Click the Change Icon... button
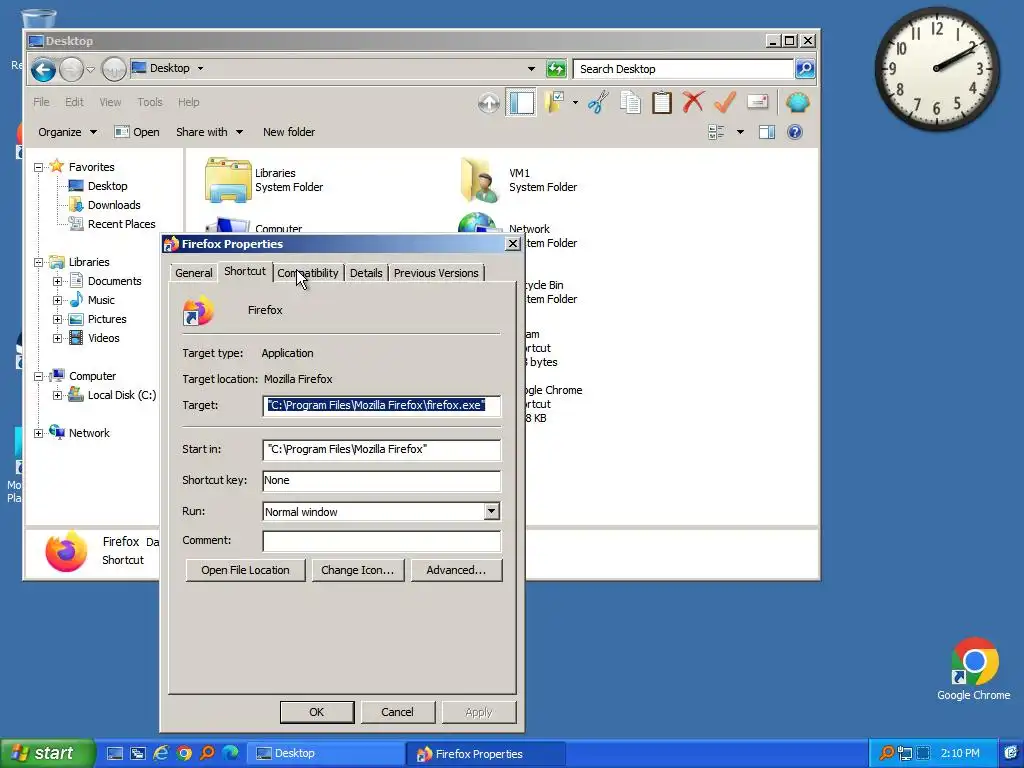The height and width of the screenshot is (768, 1024). (358, 570)
